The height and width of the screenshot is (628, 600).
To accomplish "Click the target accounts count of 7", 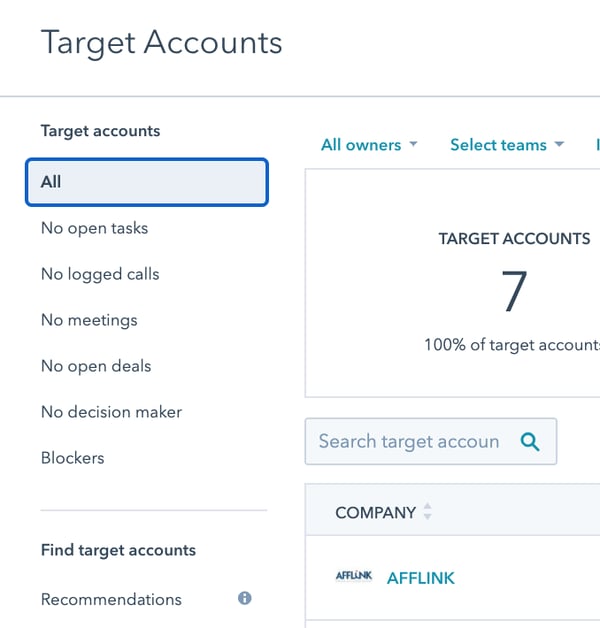I will click(513, 292).
